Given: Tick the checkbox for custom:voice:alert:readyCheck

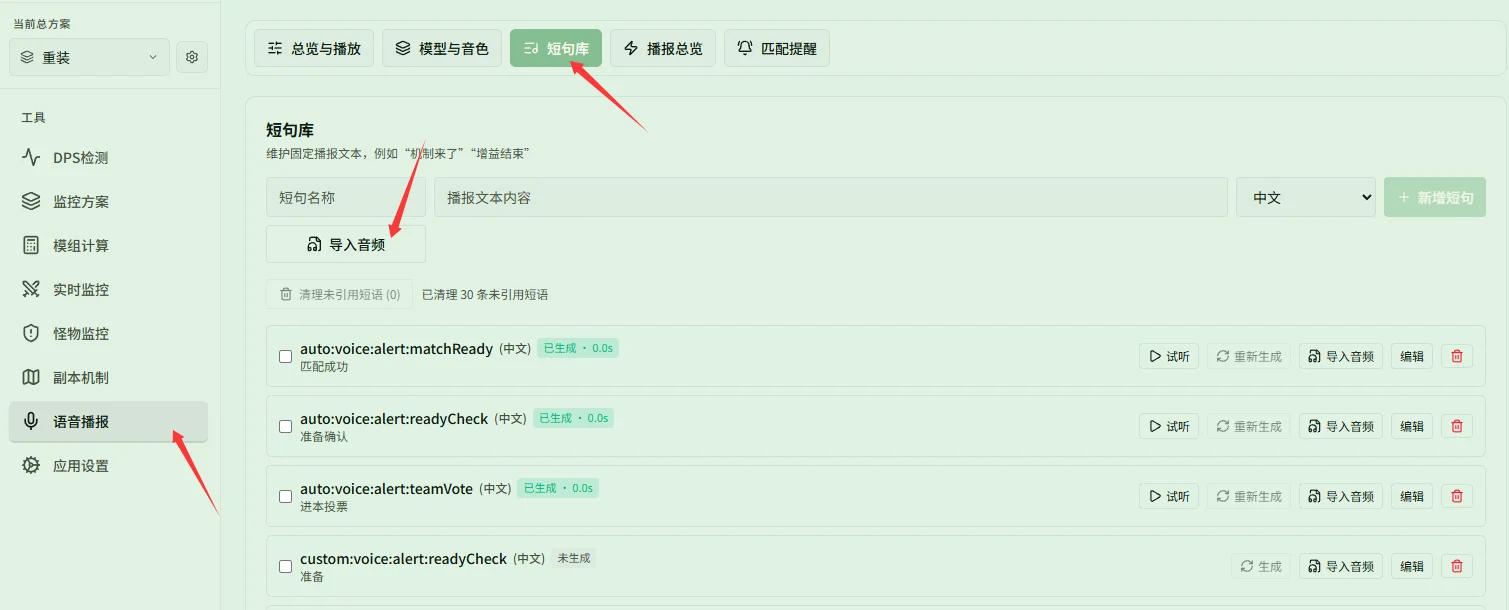Looking at the screenshot, I should (x=286, y=567).
